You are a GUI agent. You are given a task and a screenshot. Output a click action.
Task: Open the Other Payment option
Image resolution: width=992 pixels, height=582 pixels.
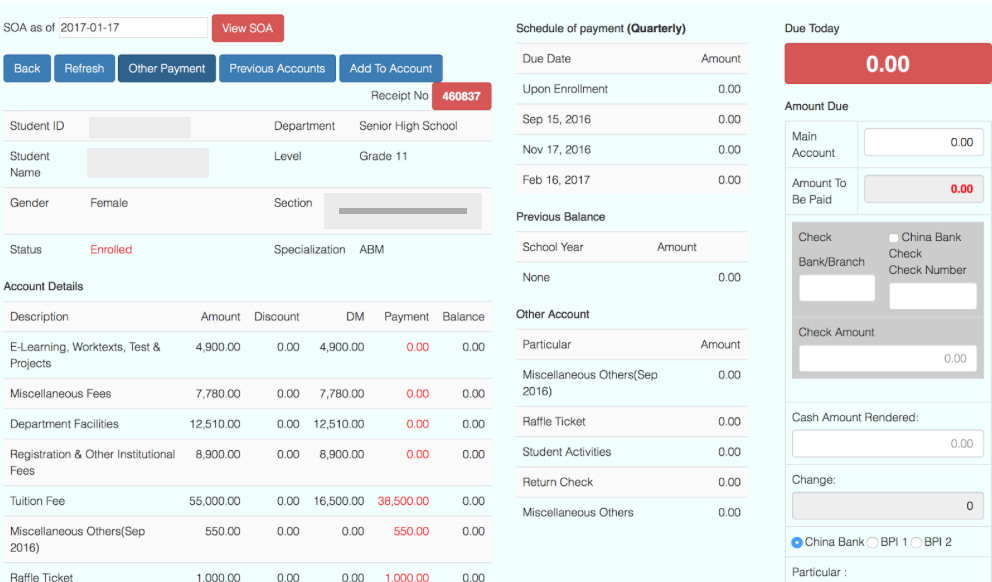click(167, 68)
